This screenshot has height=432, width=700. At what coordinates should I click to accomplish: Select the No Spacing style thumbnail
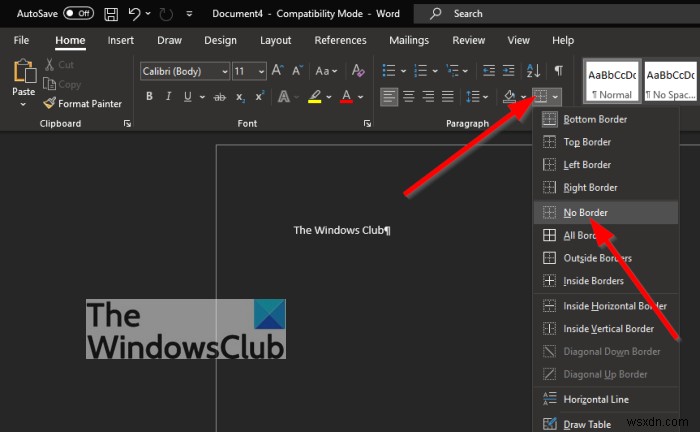click(x=671, y=82)
